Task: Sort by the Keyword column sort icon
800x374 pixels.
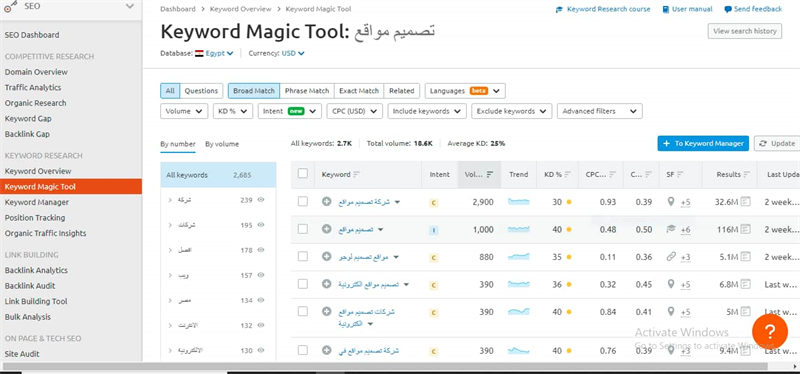Action: [x=356, y=174]
